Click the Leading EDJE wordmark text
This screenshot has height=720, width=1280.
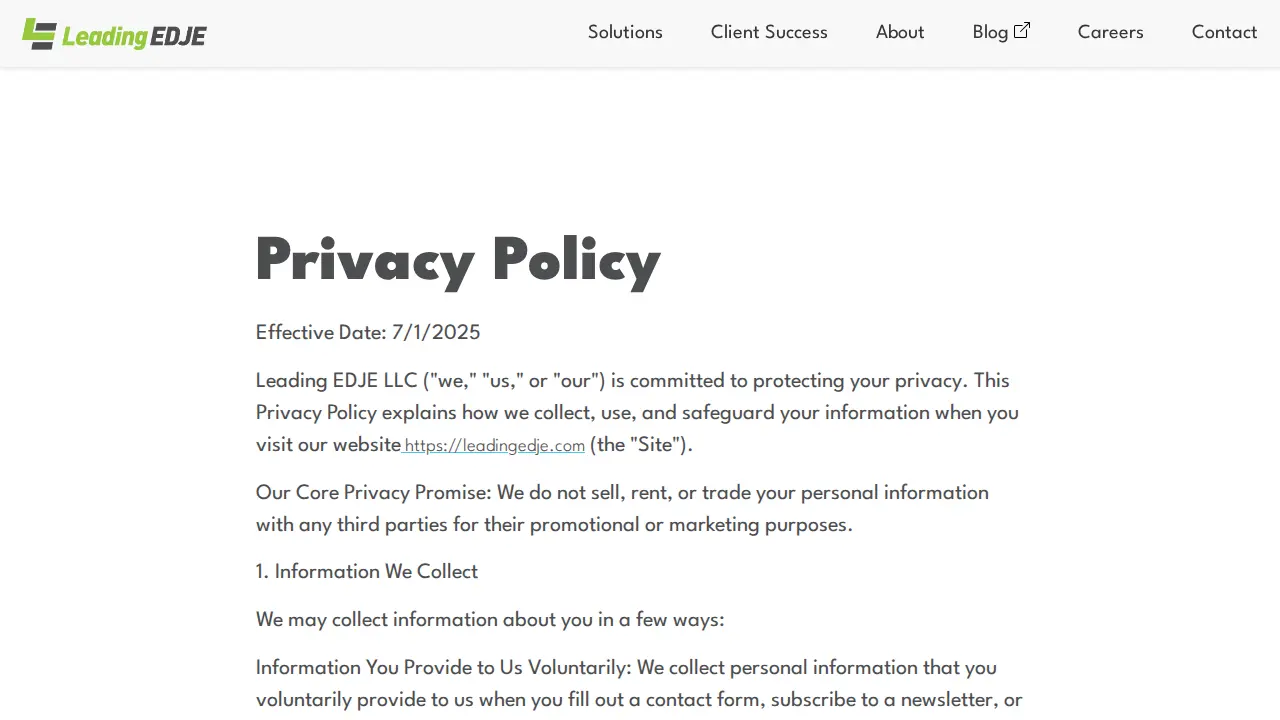[x=134, y=37]
